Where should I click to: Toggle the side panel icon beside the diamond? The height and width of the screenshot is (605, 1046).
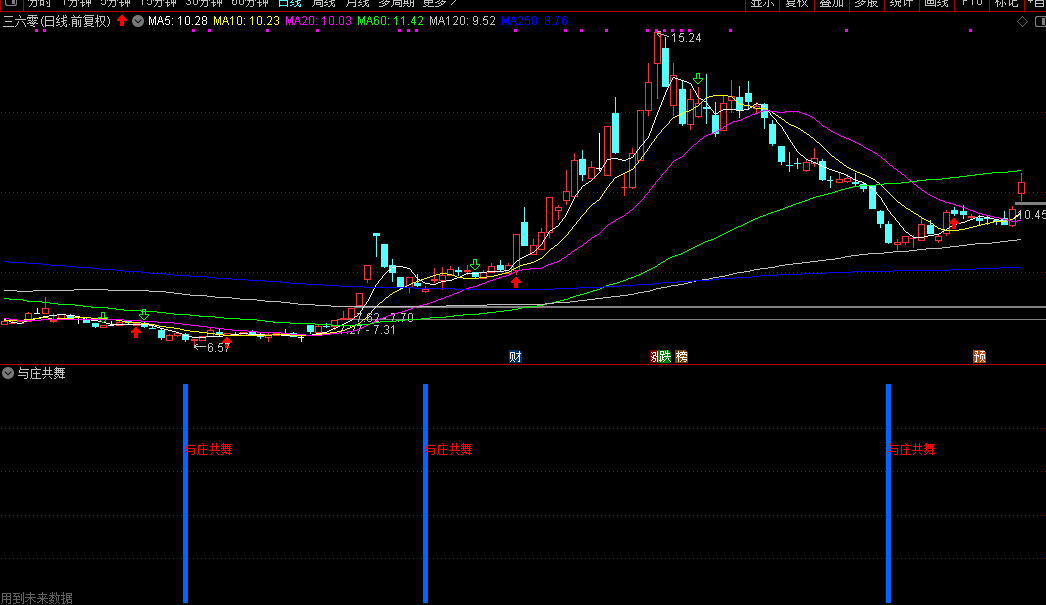pos(1039,21)
